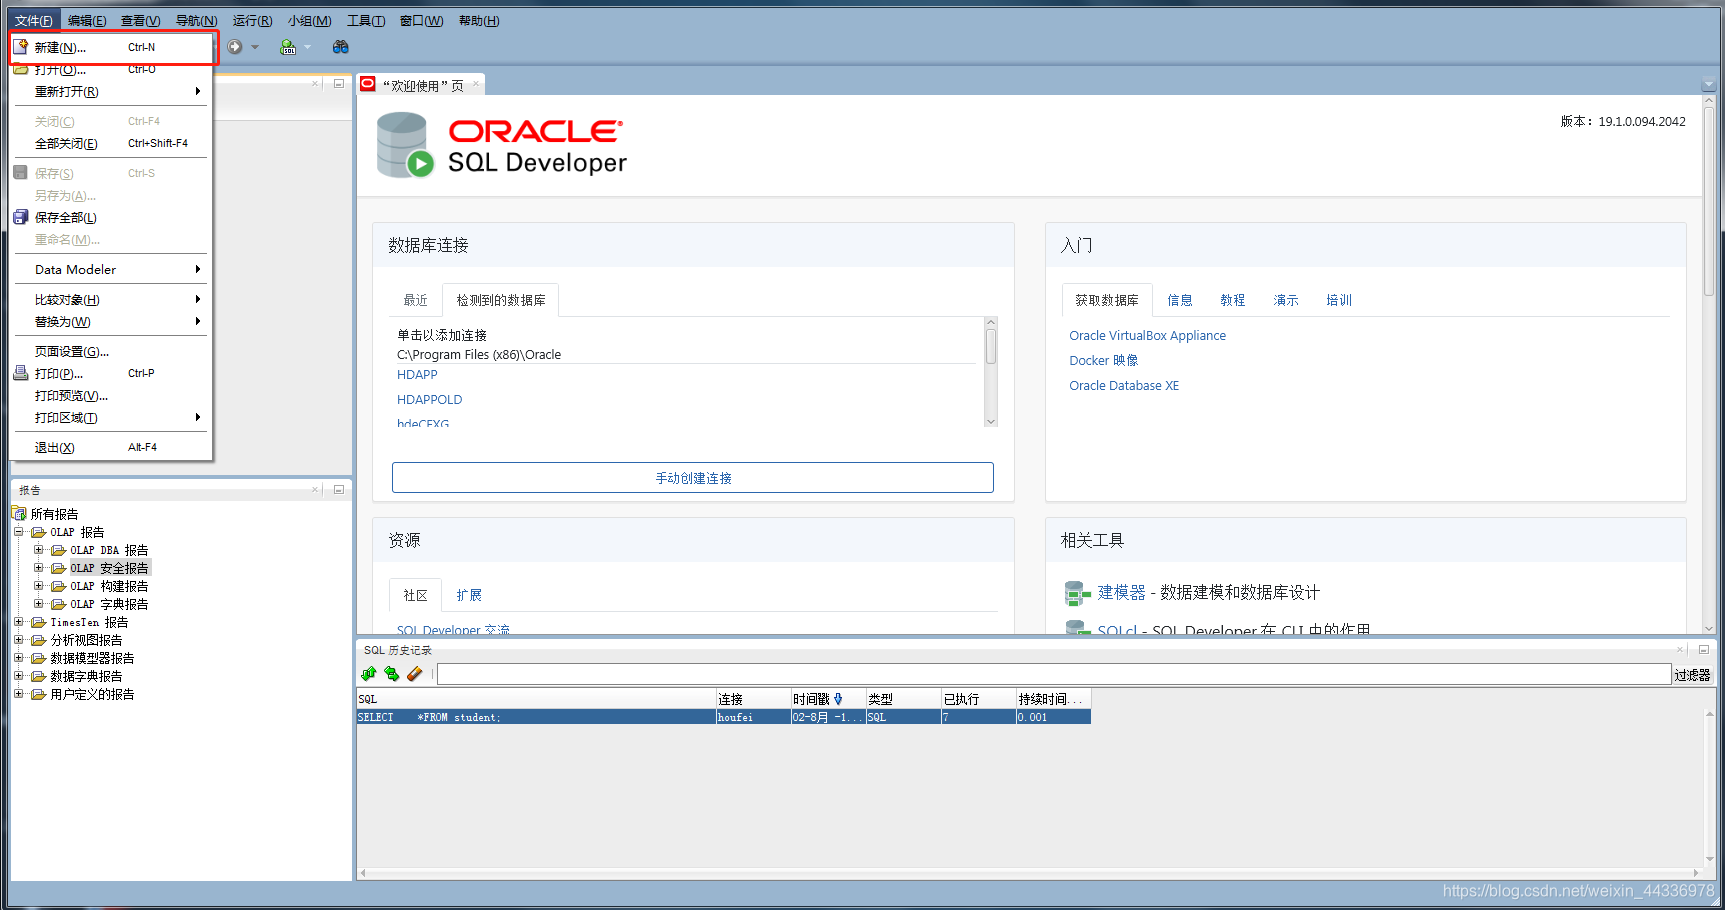The height and width of the screenshot is (910, 1725).
Task: Switch to the 扩展 tab under 资源
Action: click(x=469, y=595)
